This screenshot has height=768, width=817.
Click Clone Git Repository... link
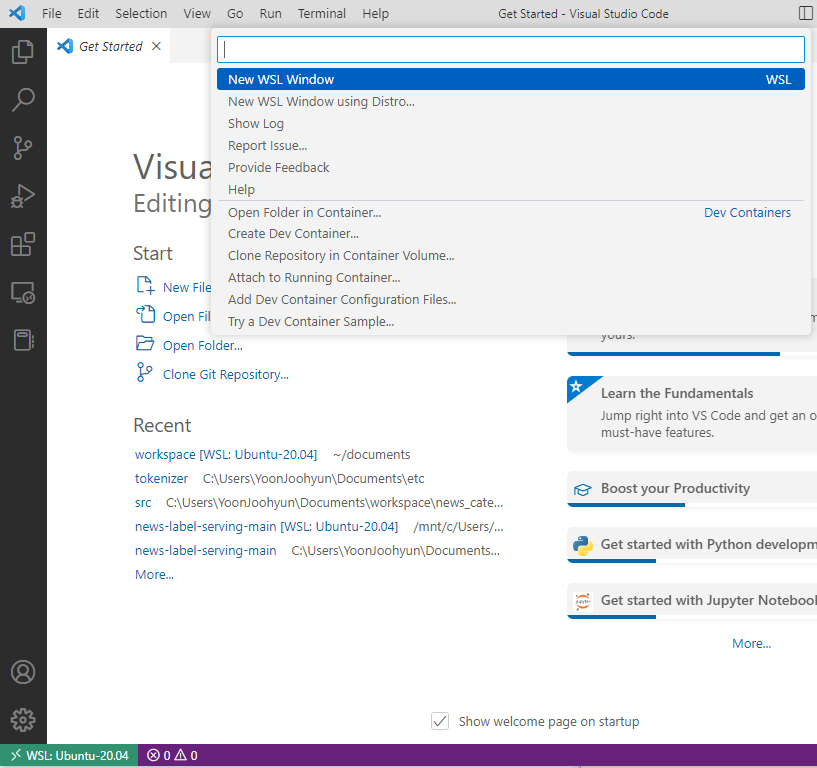[x=226, y=375]
